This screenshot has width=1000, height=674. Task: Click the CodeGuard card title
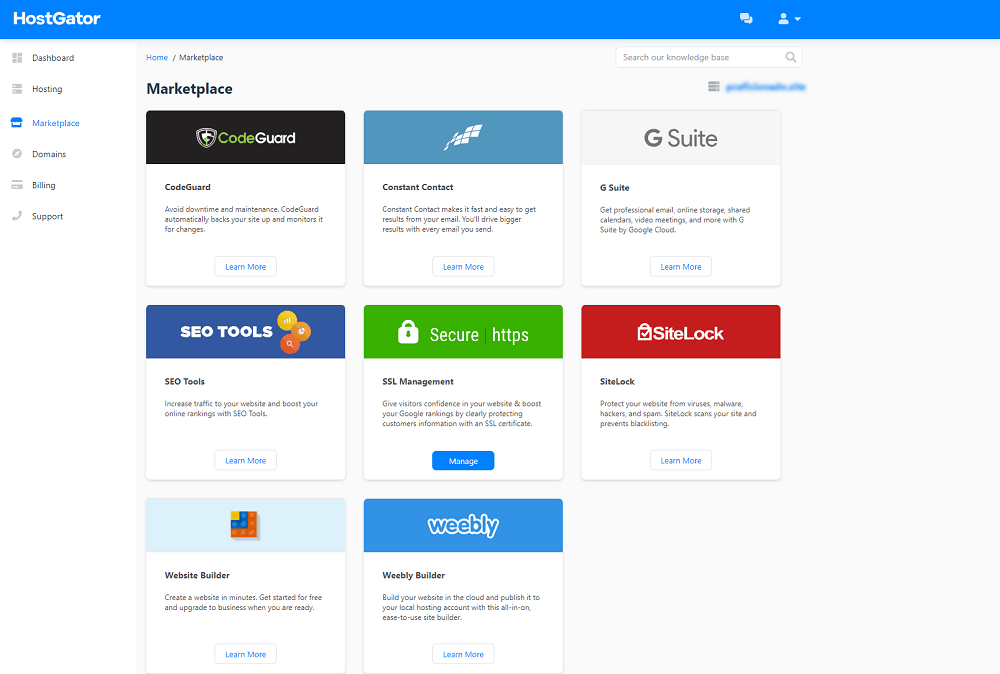point(188,187)
